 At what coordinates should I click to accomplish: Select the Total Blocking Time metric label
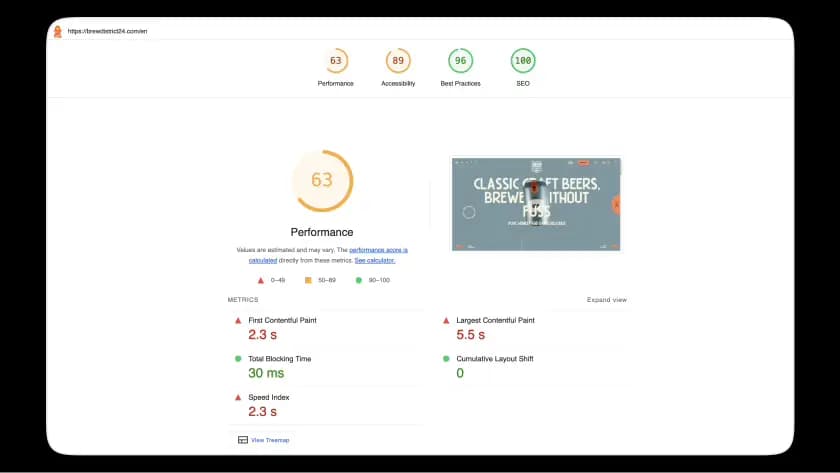click(x=280, y=359)
